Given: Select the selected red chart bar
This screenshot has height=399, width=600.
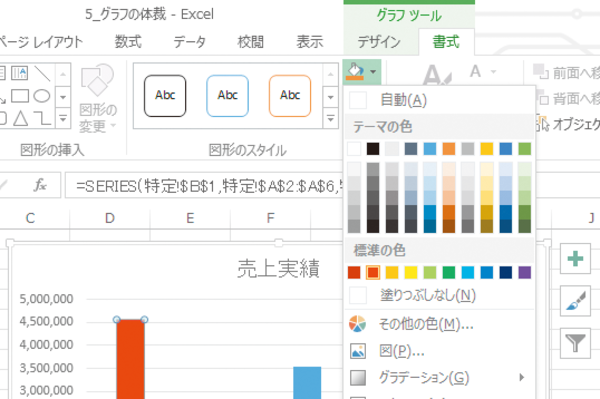Looking at the screenshot, I should [130, 360].
